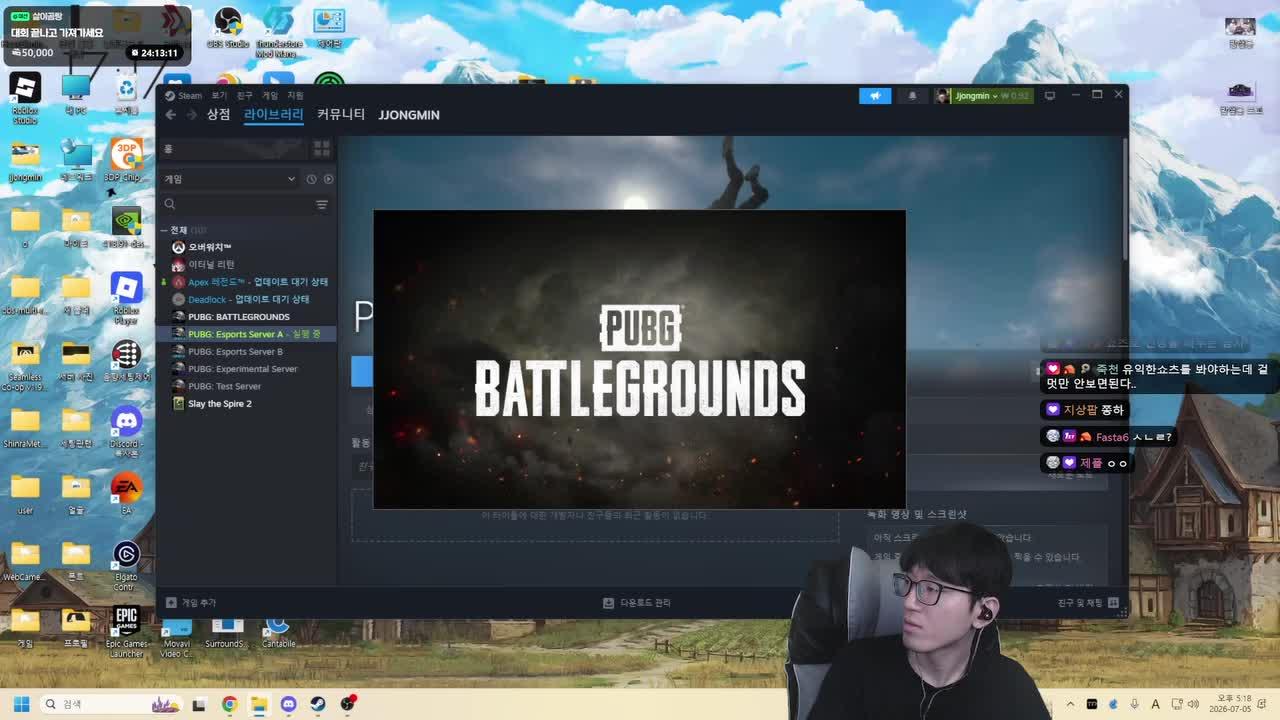Toggle library collections grid view icon
1280x720 pixels.
(x=322, y=149)
